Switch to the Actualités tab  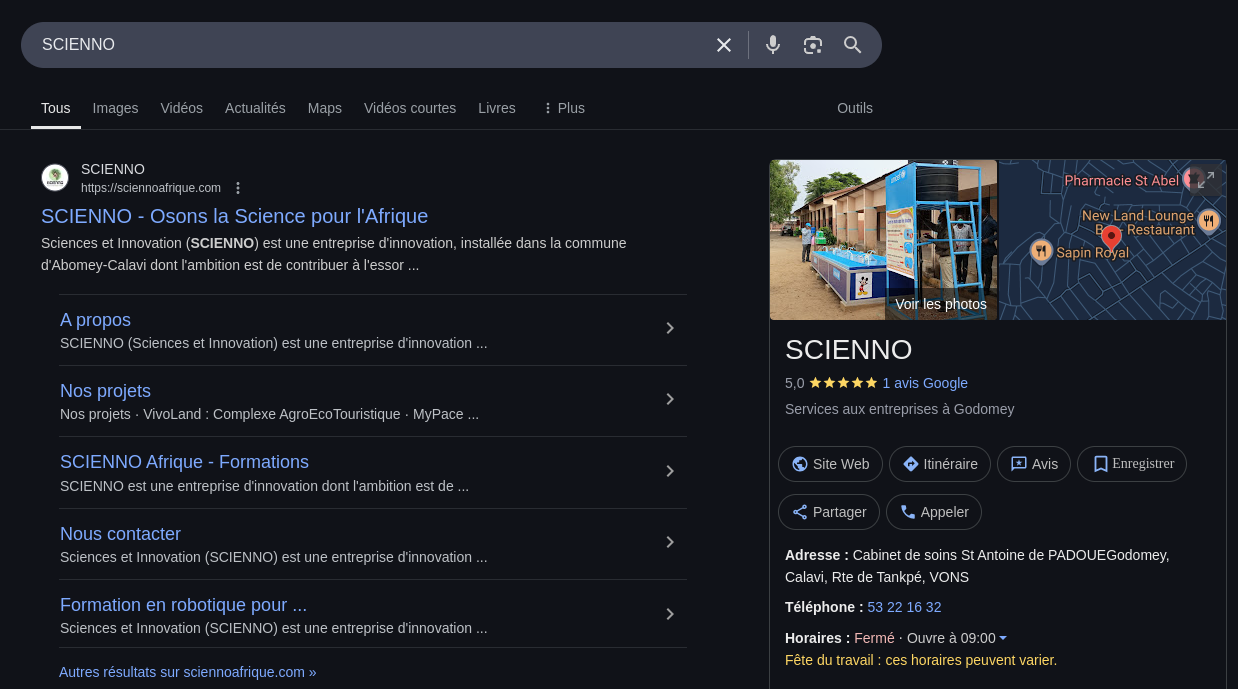(x=255, y=108)
